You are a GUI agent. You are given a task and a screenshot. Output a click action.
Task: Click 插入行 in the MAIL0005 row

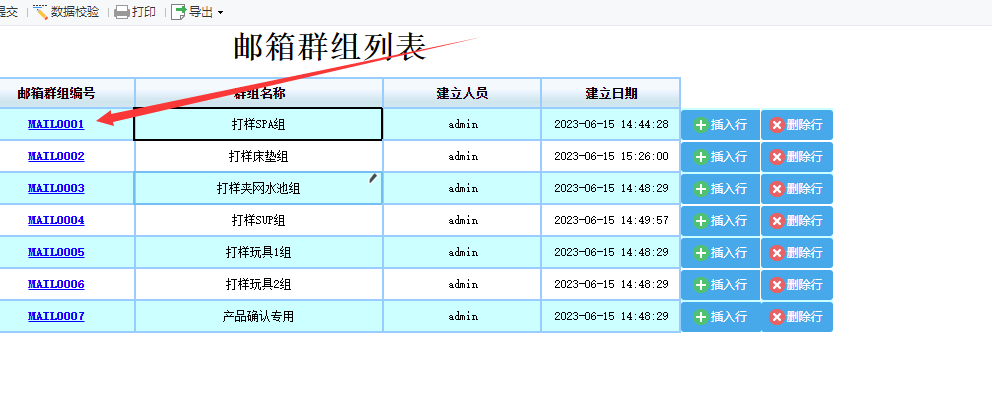(720, 253)
